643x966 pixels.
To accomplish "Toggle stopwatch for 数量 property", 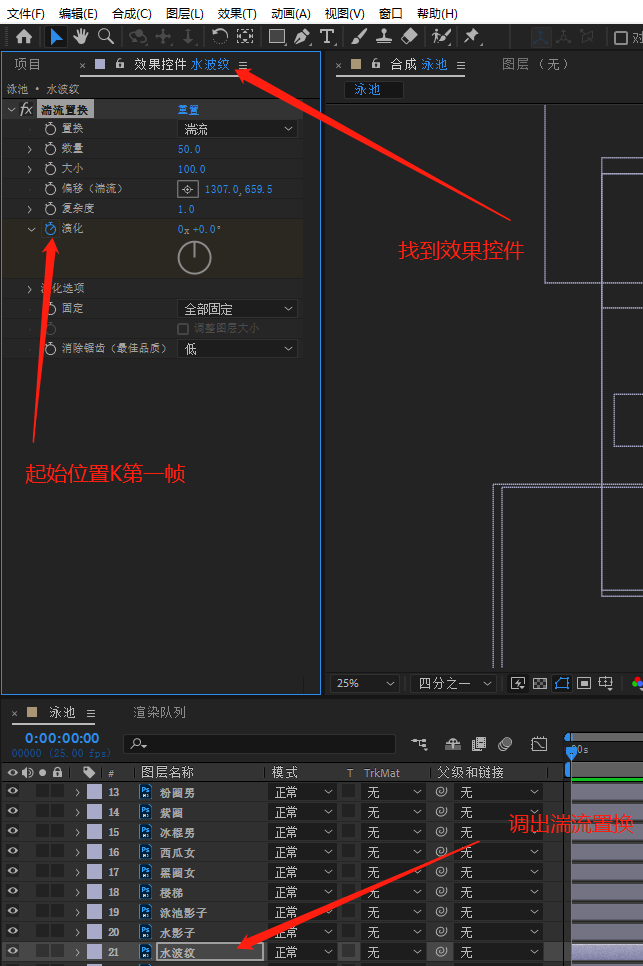I will pos(50,148).
